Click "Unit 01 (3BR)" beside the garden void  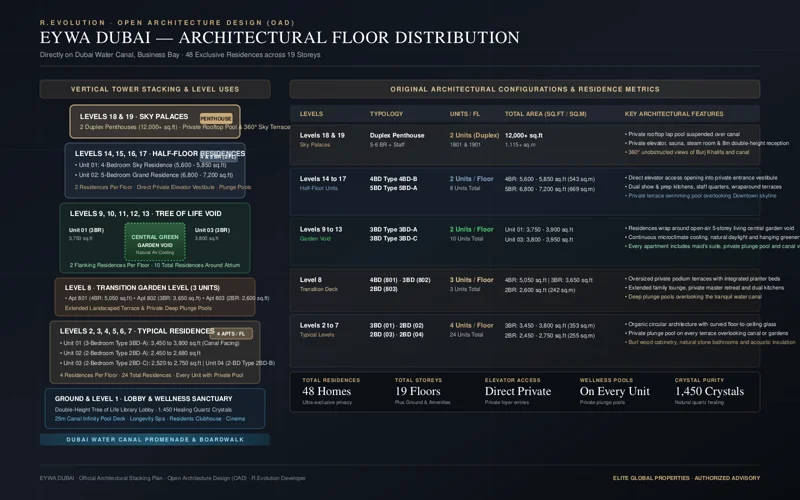tap(86, 230)
